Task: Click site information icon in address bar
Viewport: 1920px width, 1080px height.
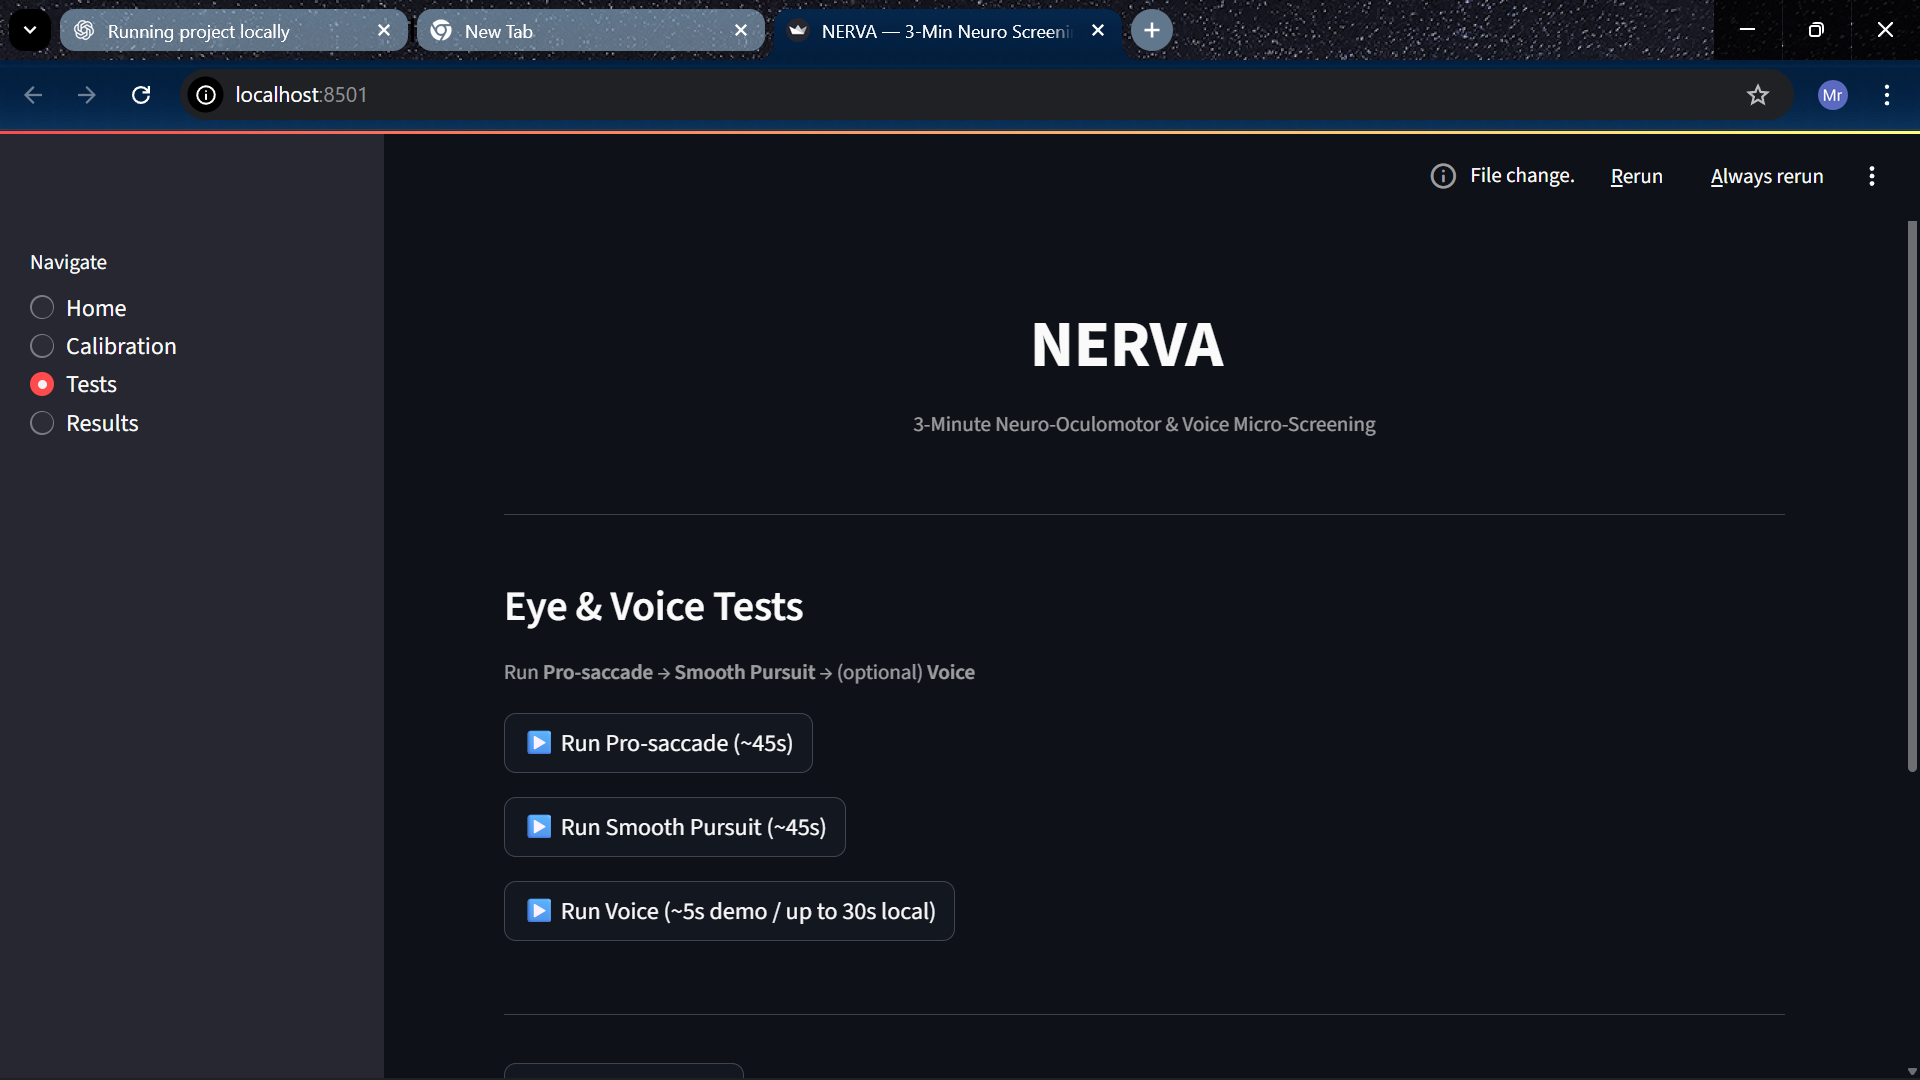Action: (206, 95)
